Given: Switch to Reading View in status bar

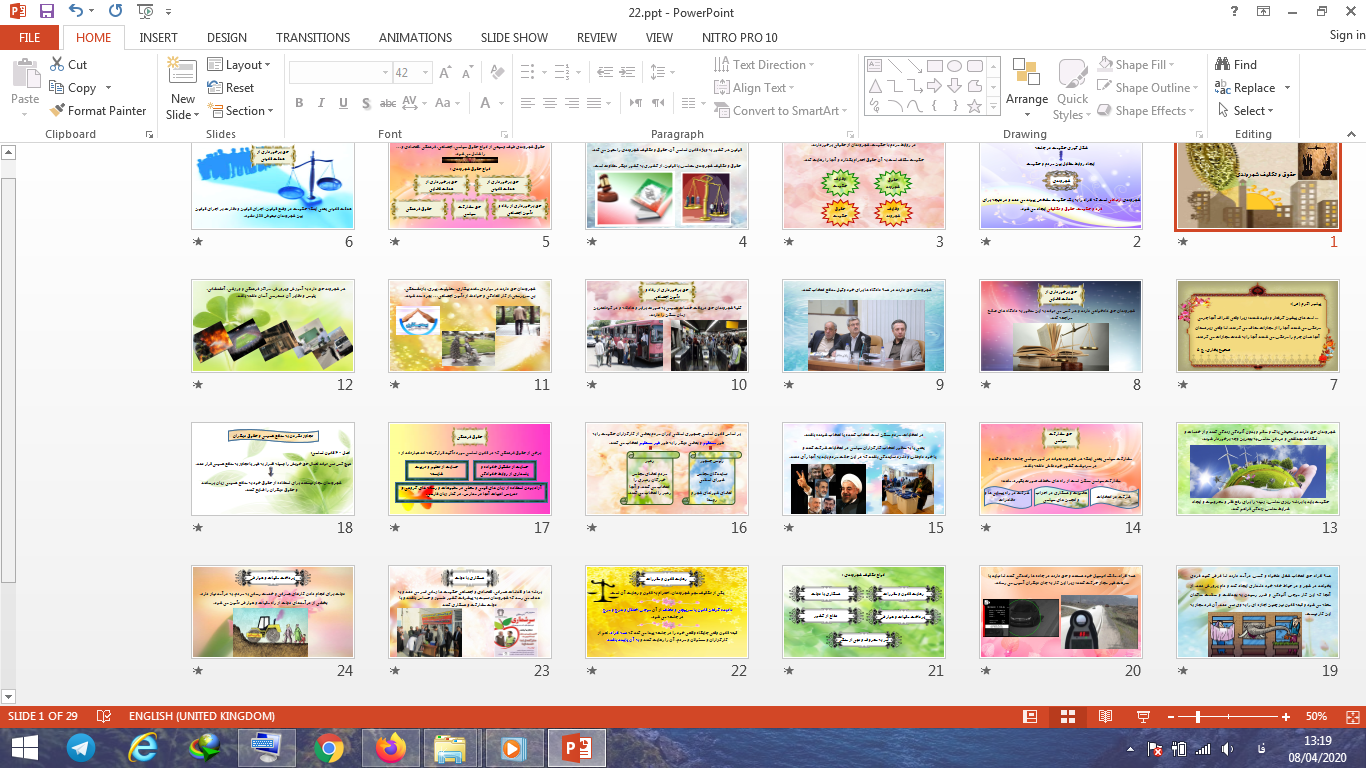Looking at the screenshot, I should point(1105,717).
